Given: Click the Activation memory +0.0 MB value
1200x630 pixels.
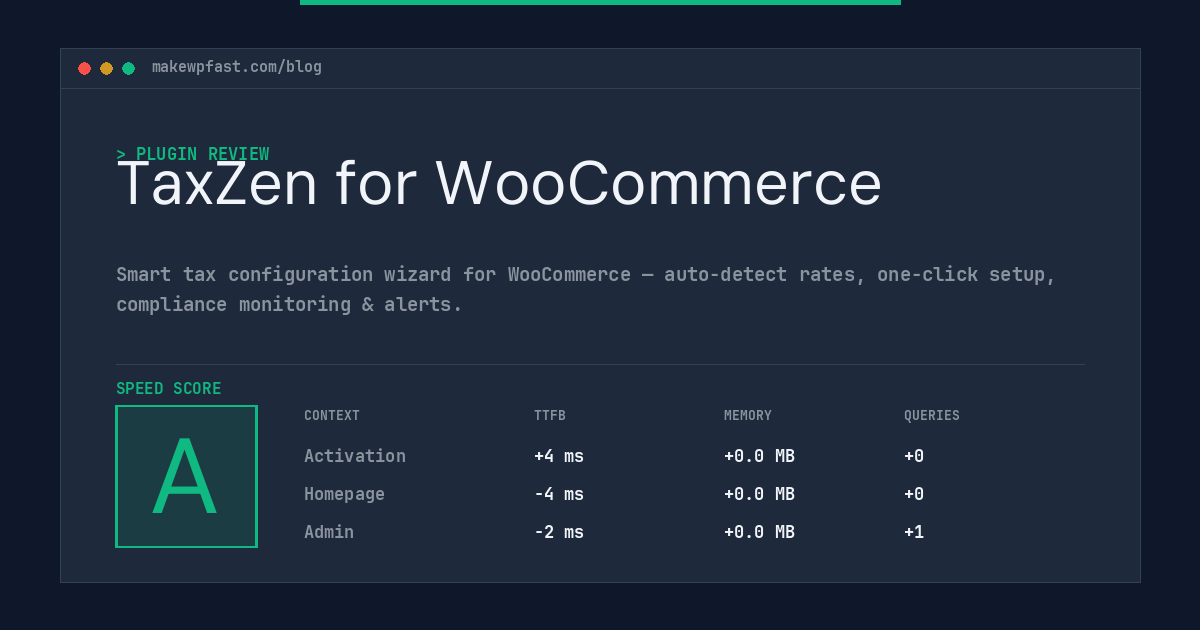Looking at the screenshot, I should (759, 456).
